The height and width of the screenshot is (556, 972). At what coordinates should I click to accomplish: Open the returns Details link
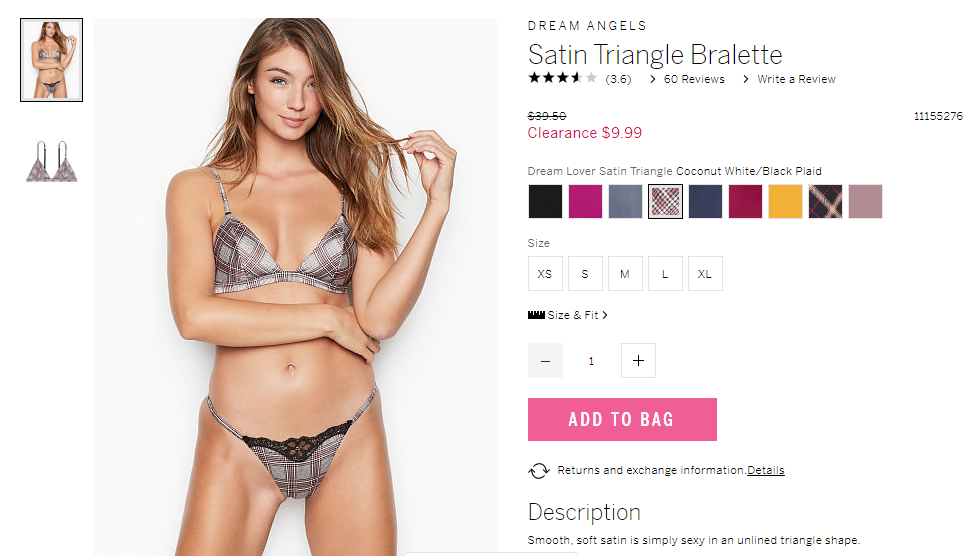[x=766, y=470]
